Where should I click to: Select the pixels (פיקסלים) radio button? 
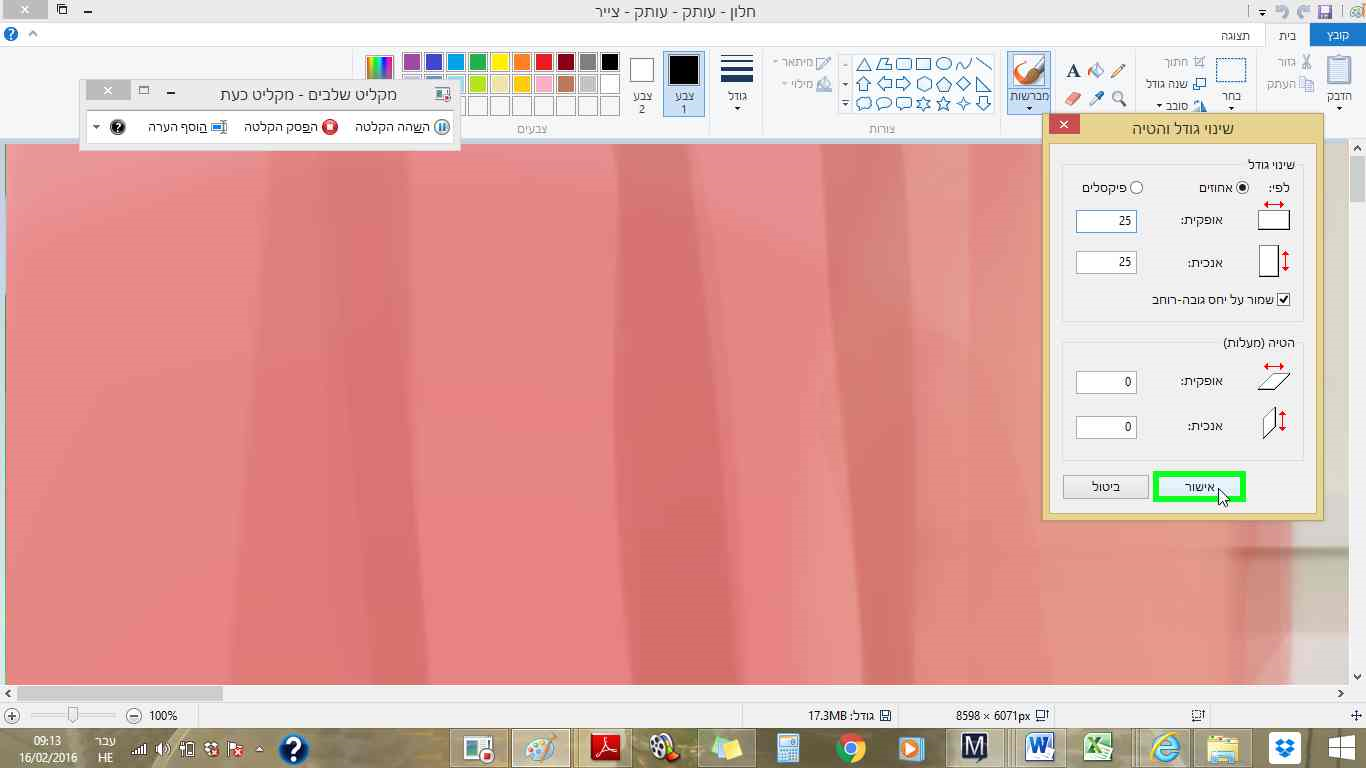click(1136, 187)
